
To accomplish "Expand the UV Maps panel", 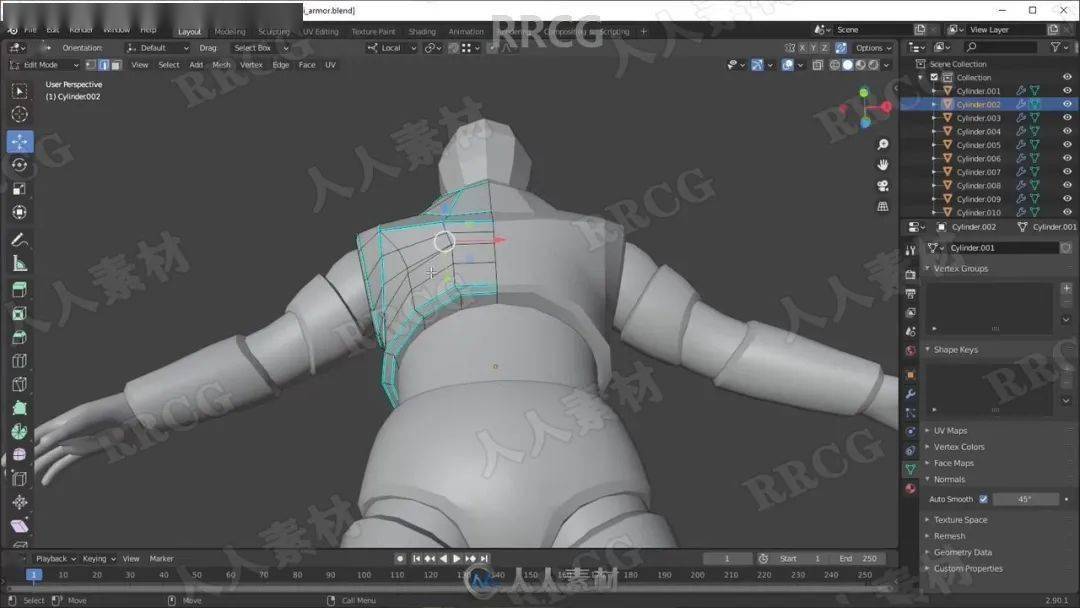I will pyautogui.click(x=950, y=430).
